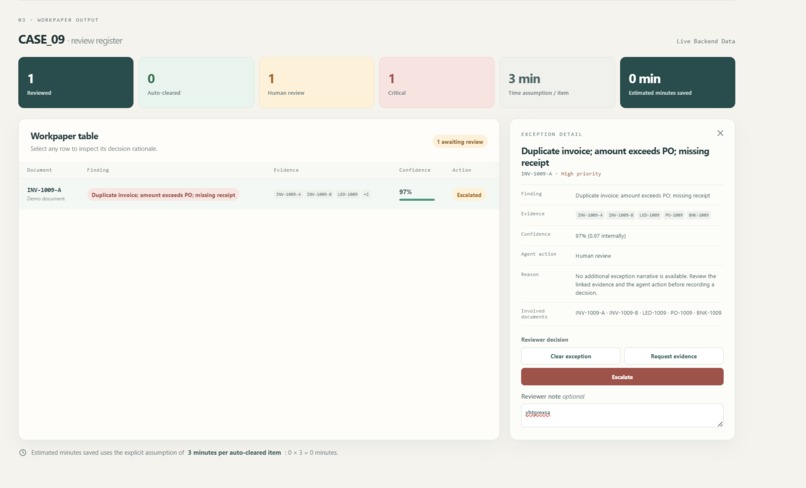Image resolution: width=806 pixels, height=488 pixels.
Task: Select the INV-1009-A row document cell
Action: click(46, 194)
